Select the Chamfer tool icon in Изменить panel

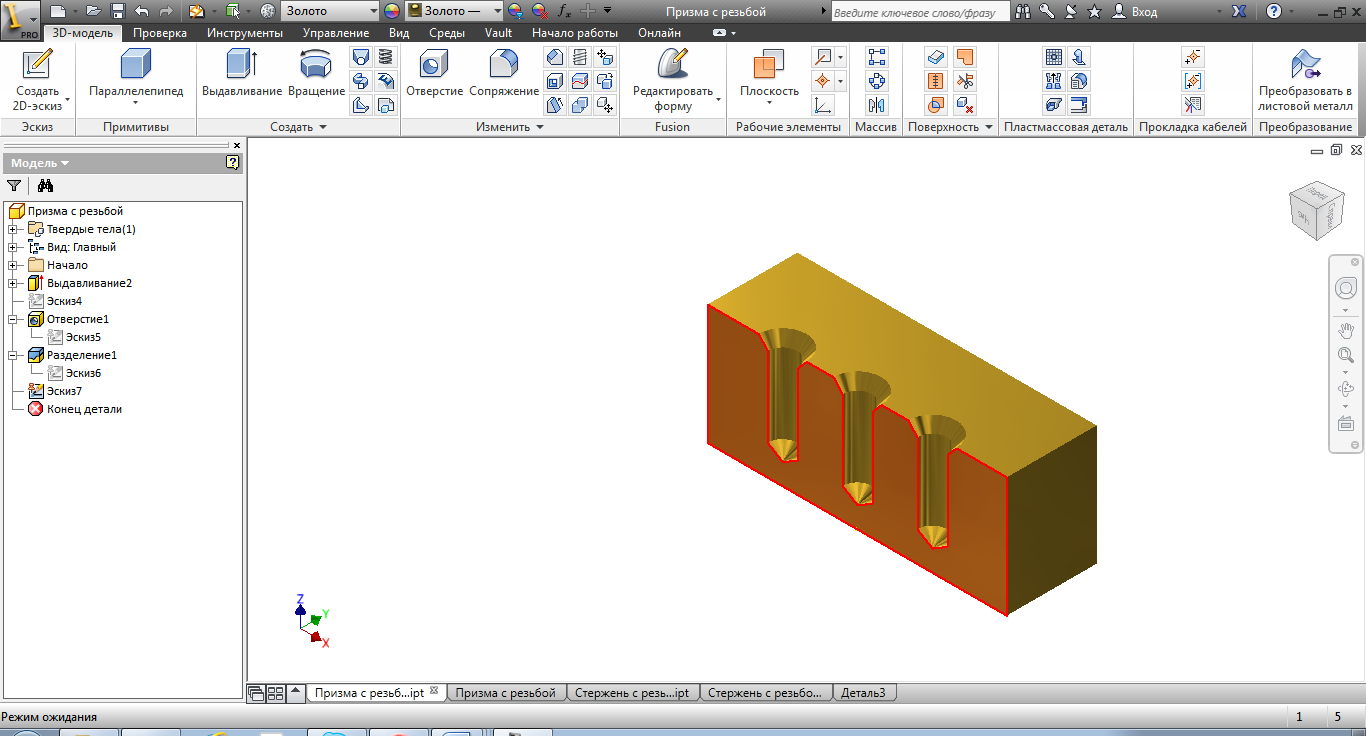click(555, 57)
